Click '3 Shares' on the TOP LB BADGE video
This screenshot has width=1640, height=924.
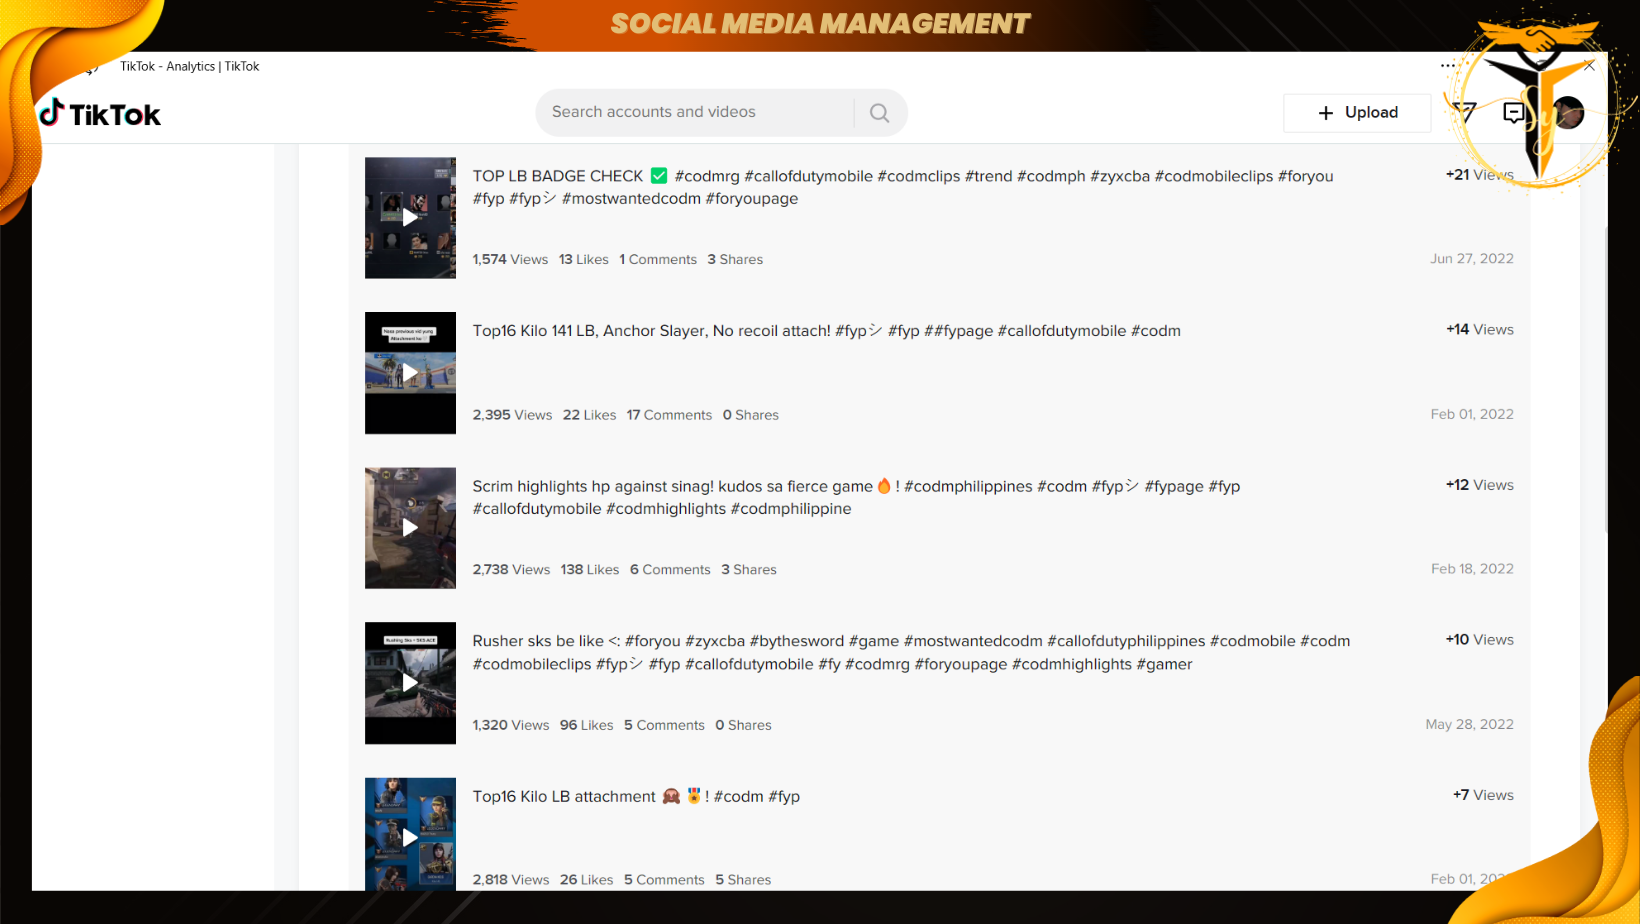pos(735,260)
